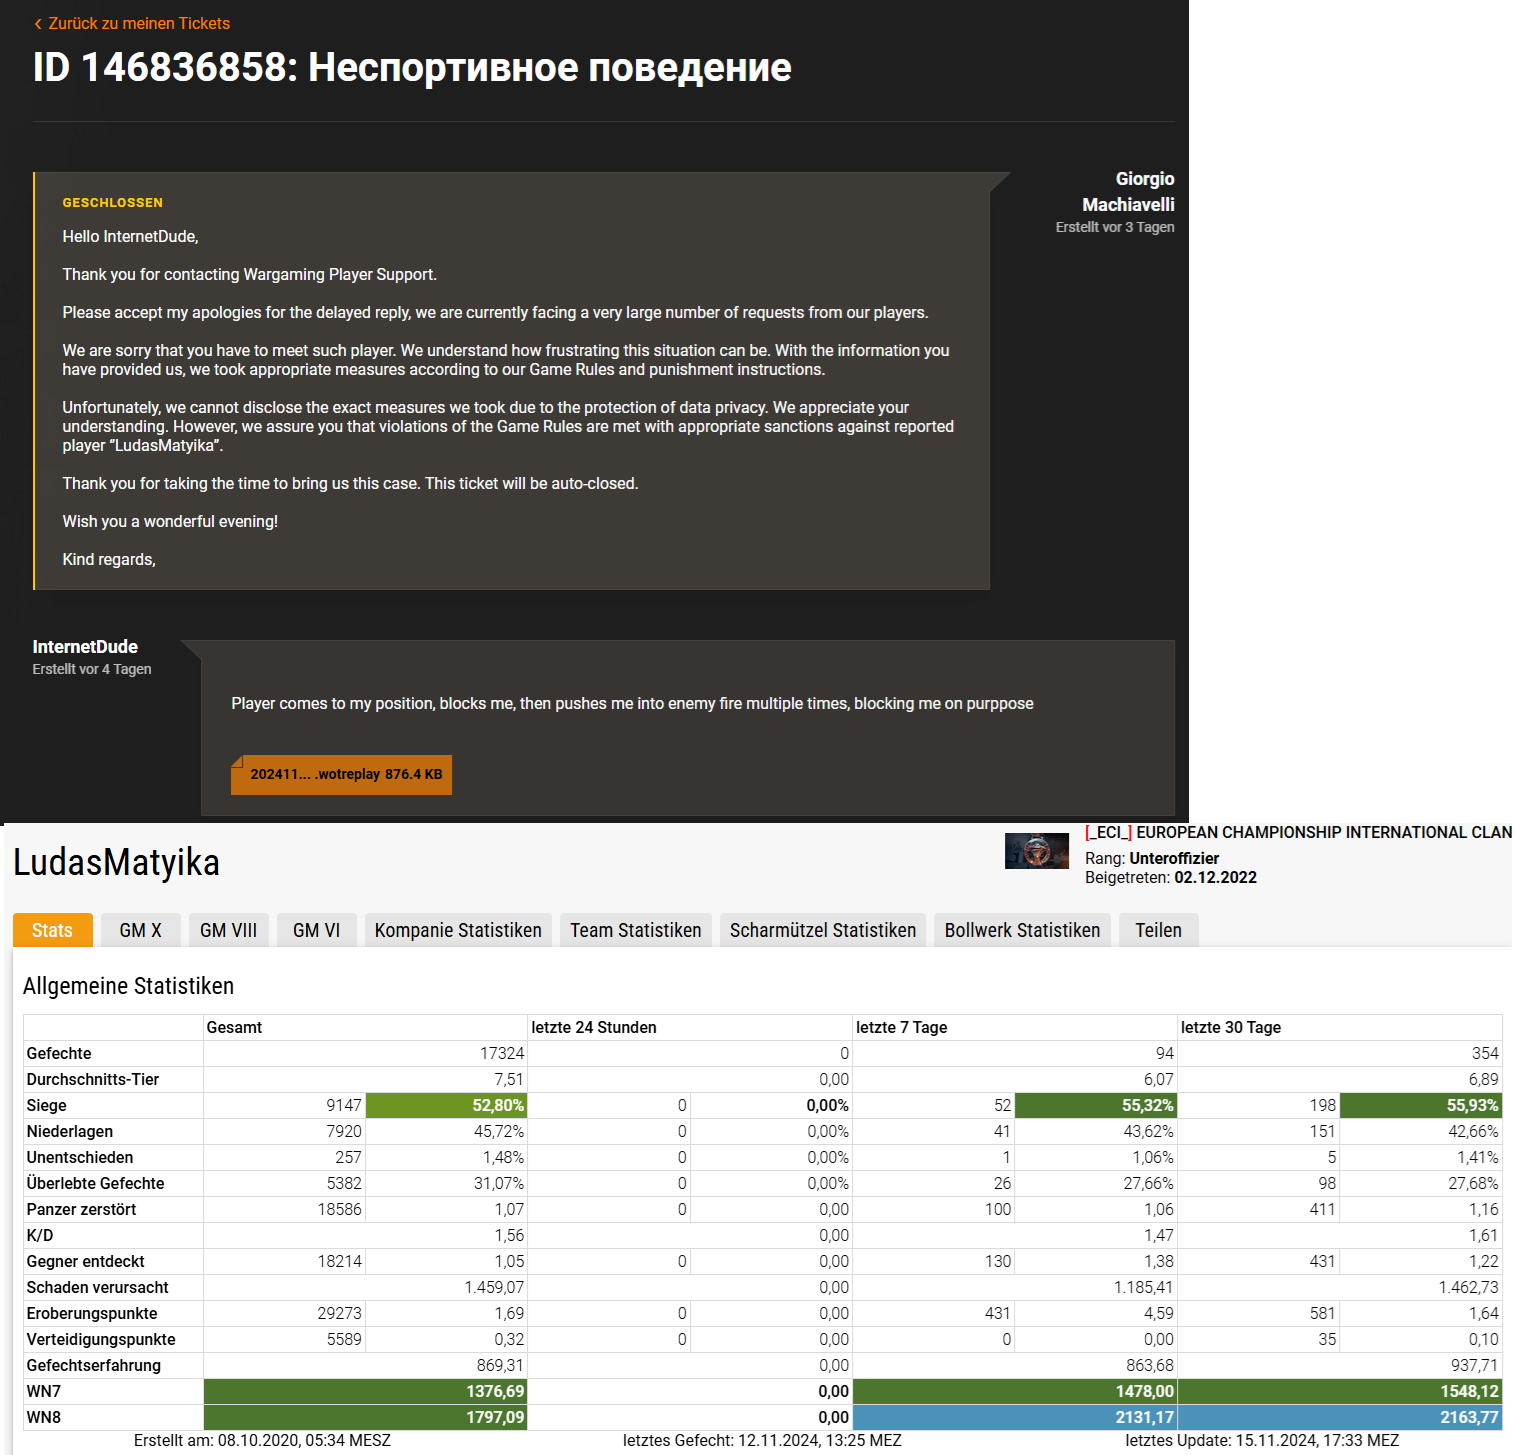This screenshot has height=1455, width=1515.
Task: Switch to the GM VIII tab
Action: tap(228, 930)
